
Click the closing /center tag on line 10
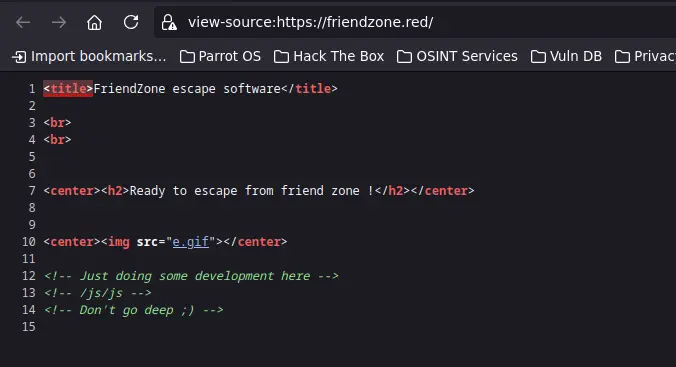pyautogui.click(x=255, y=242)
